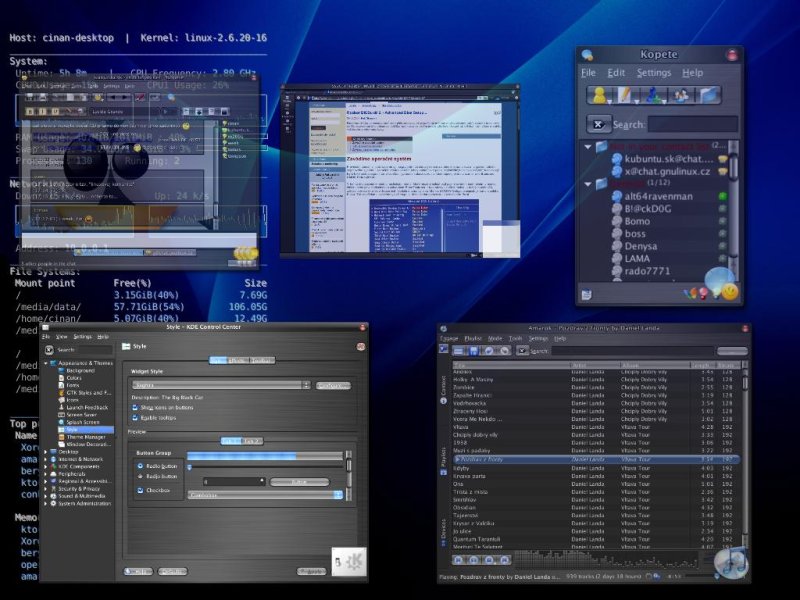Click in the Amarok Search field
The image size is (800, 600).
[632, 351]
